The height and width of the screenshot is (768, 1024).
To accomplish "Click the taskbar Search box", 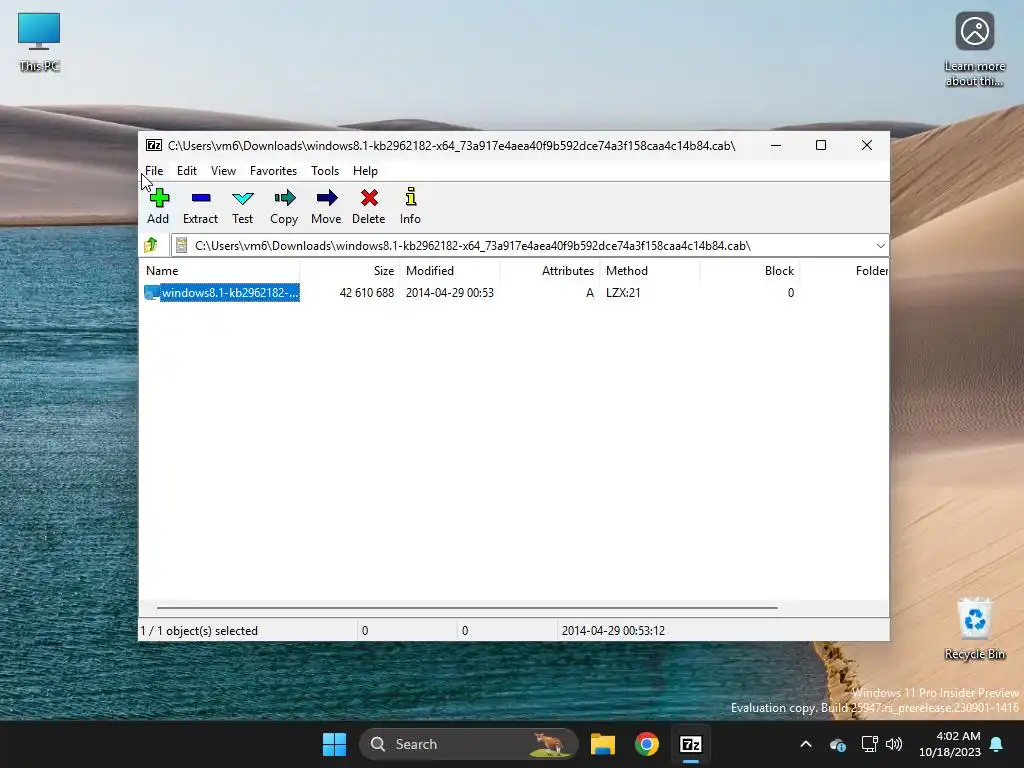I will coord(468,744).
